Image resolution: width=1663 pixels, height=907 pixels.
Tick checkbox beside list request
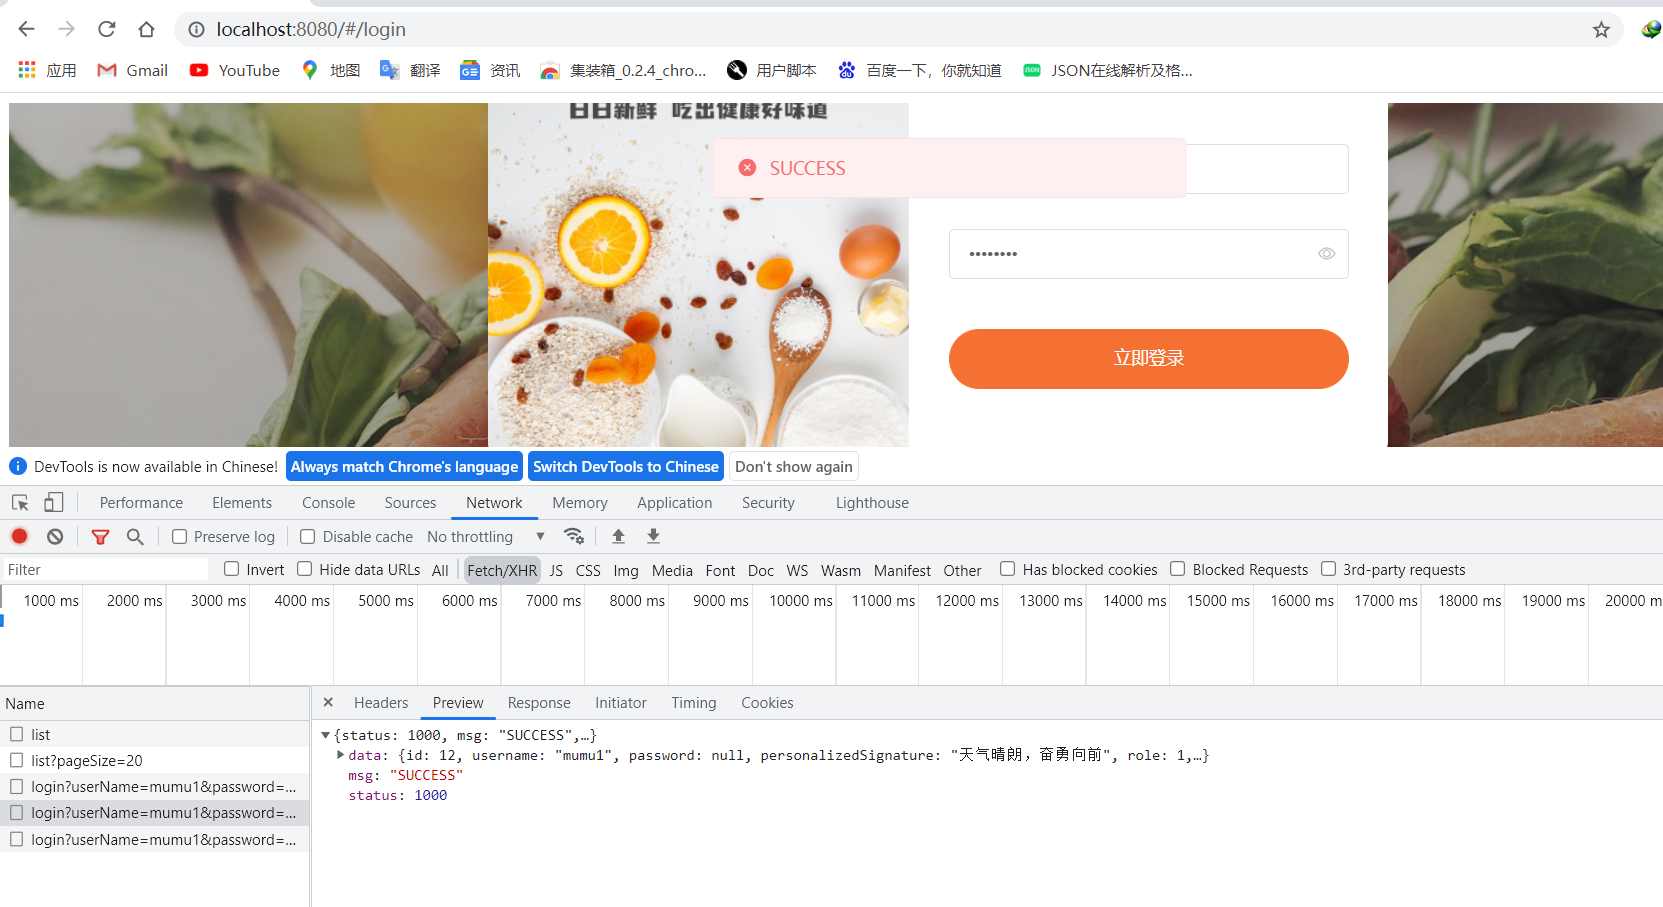click(17, 734)
